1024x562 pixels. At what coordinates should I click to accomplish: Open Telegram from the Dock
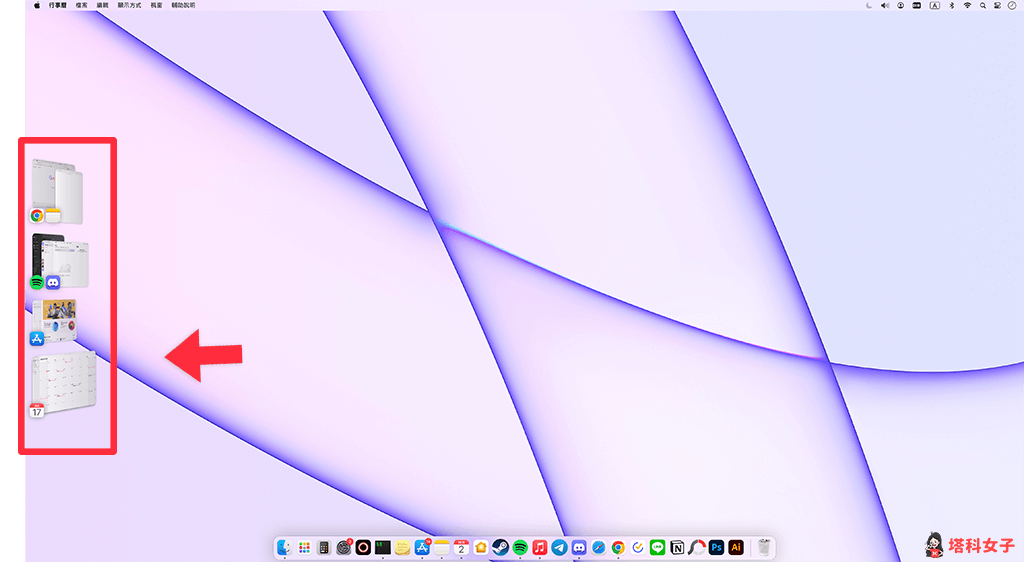(559, 547)
